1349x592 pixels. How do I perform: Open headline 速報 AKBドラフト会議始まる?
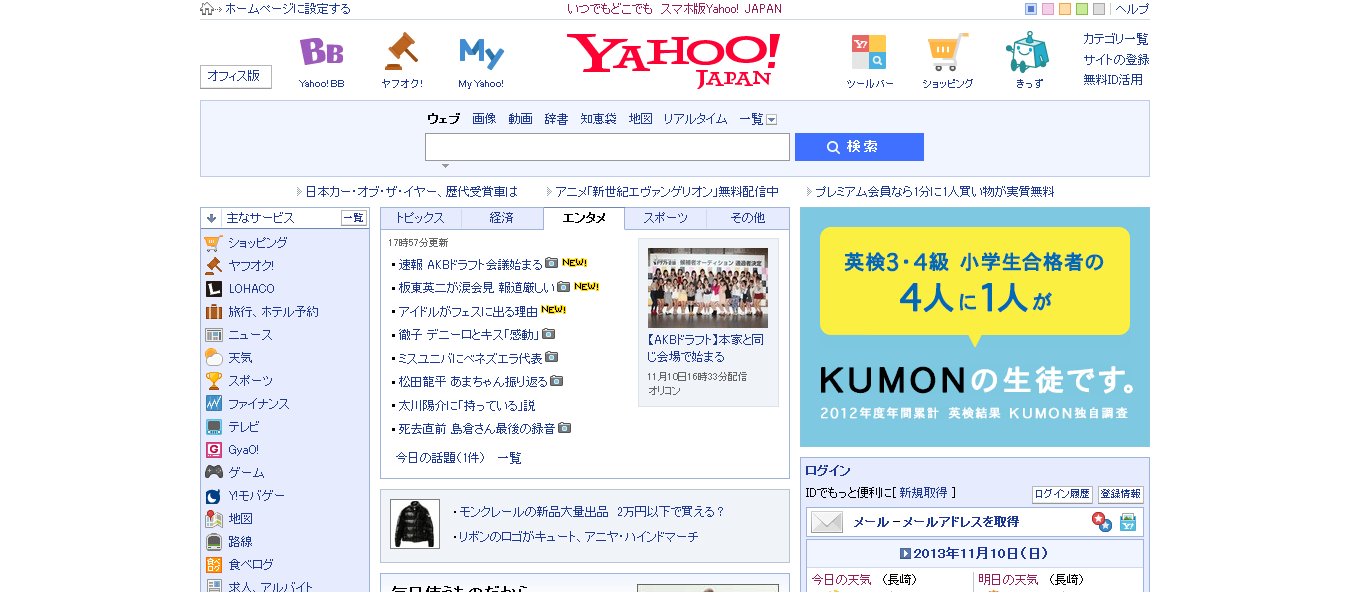(x=470, y=264)
